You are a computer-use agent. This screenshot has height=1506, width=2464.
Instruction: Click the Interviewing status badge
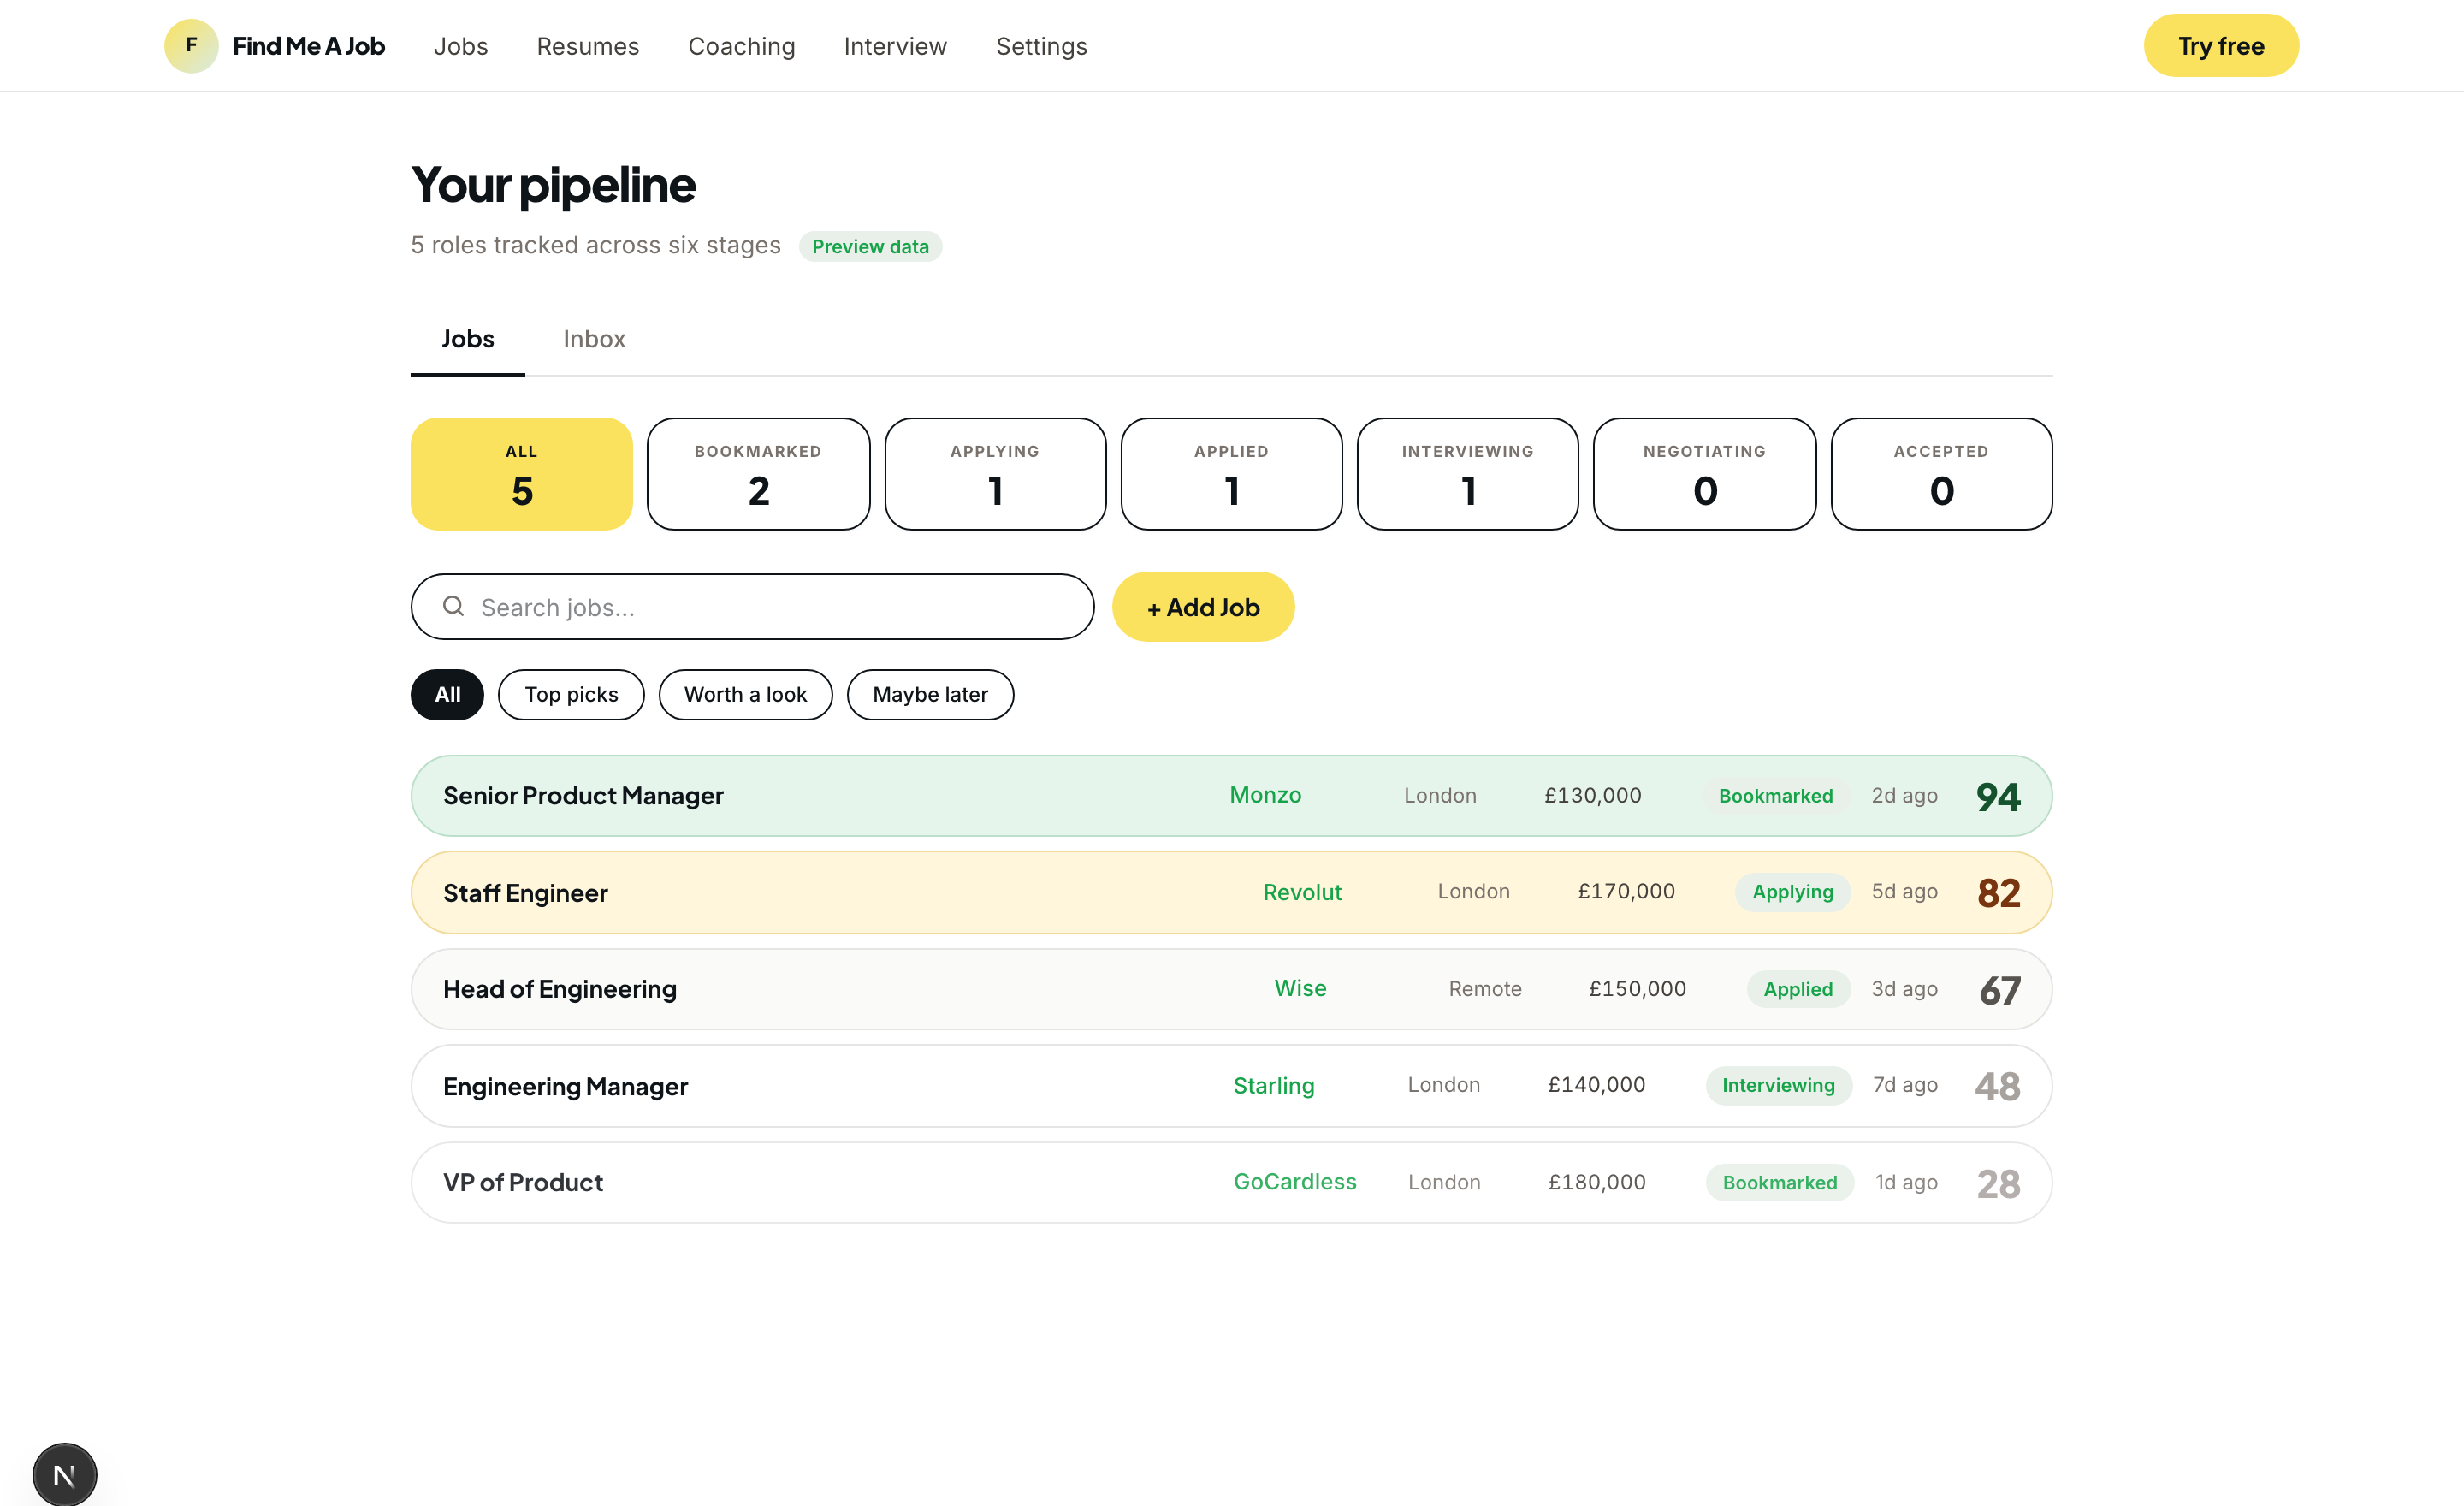coord(1778,1086)
